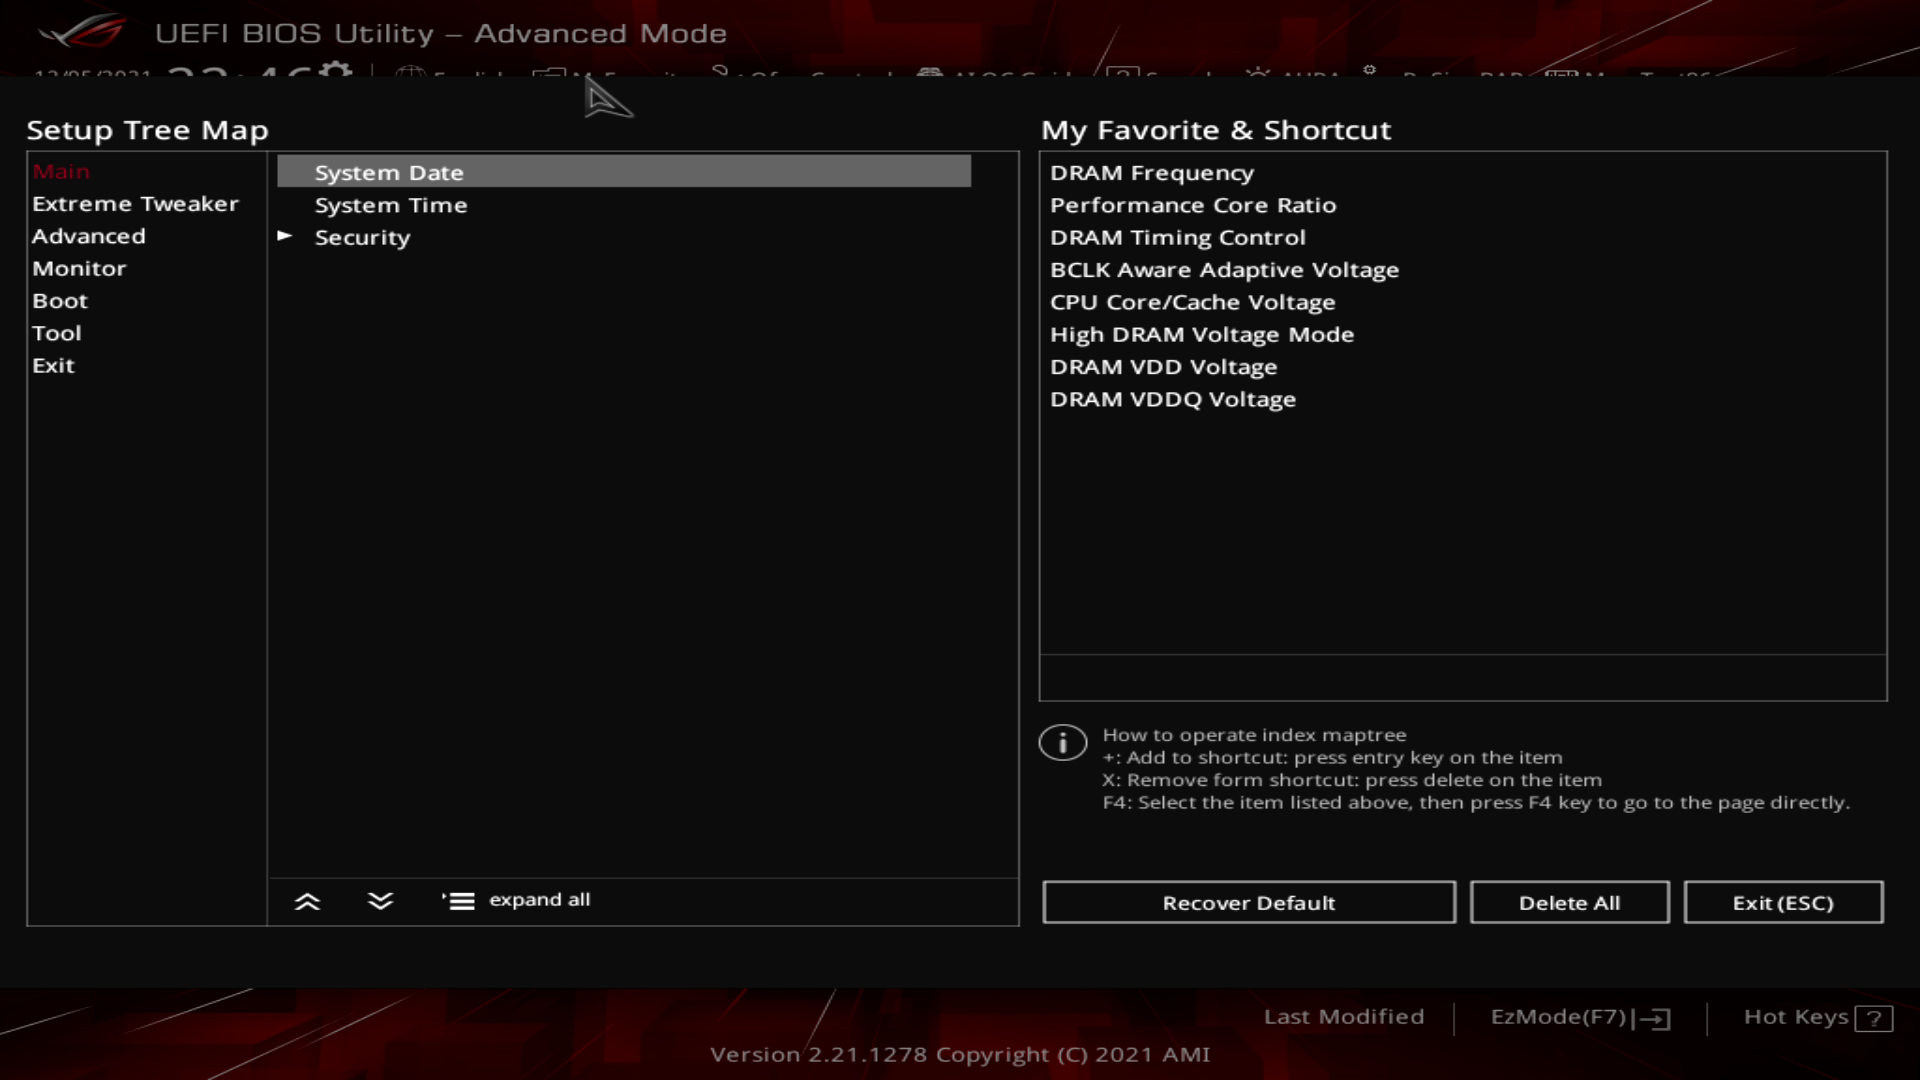This screenshot has width=1920, height=1080.
Task: Click the Hot Keys question mark icon
Action: tap(1873, 1018)
